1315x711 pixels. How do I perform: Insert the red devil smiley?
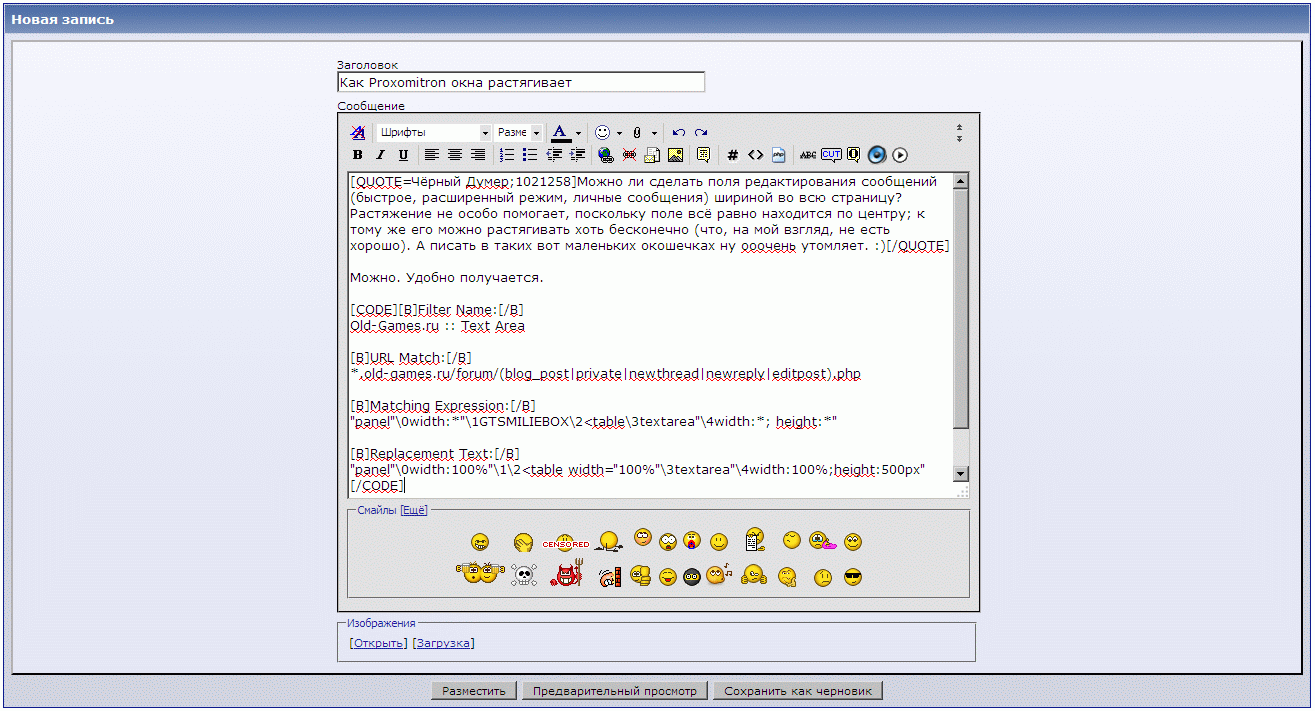coord(567,573)
